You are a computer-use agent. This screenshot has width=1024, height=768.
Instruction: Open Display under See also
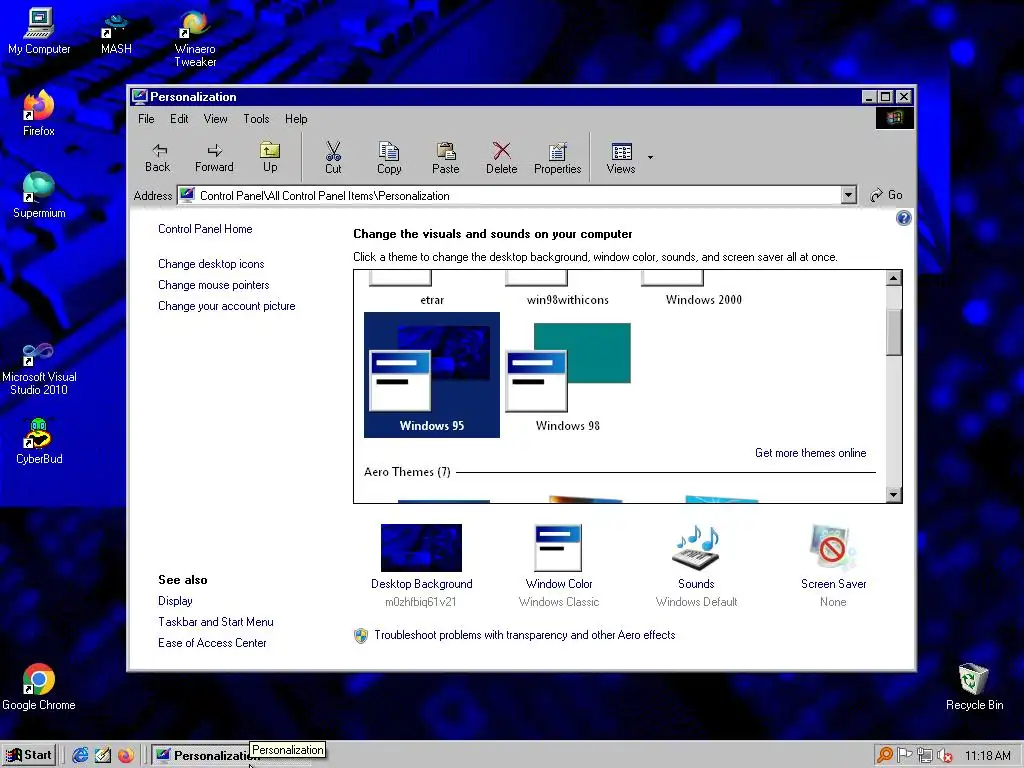(175, 601)
